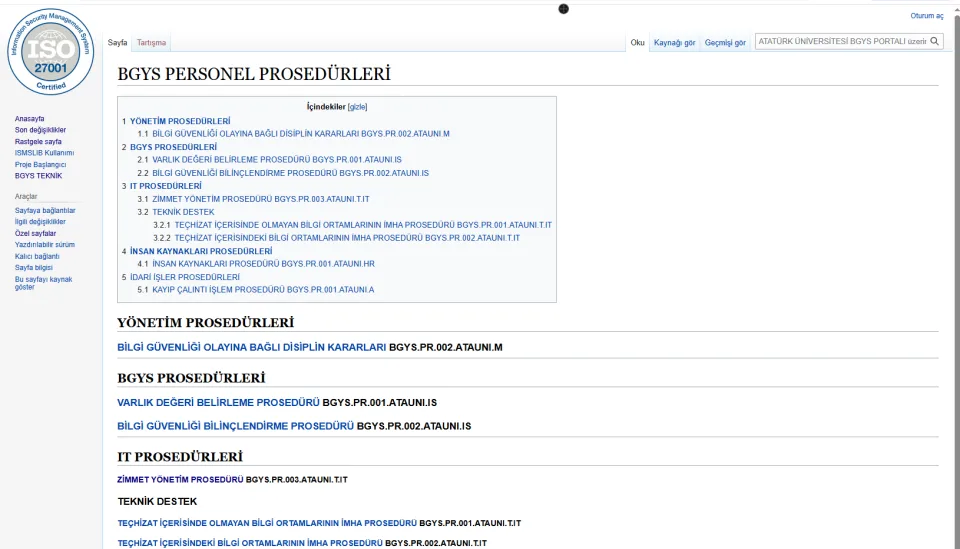Click the BGYS PROSEDÜRLERİ section heading in body
Image resolution: width=960 pixels, height=549 pixels.
point(191,378)
